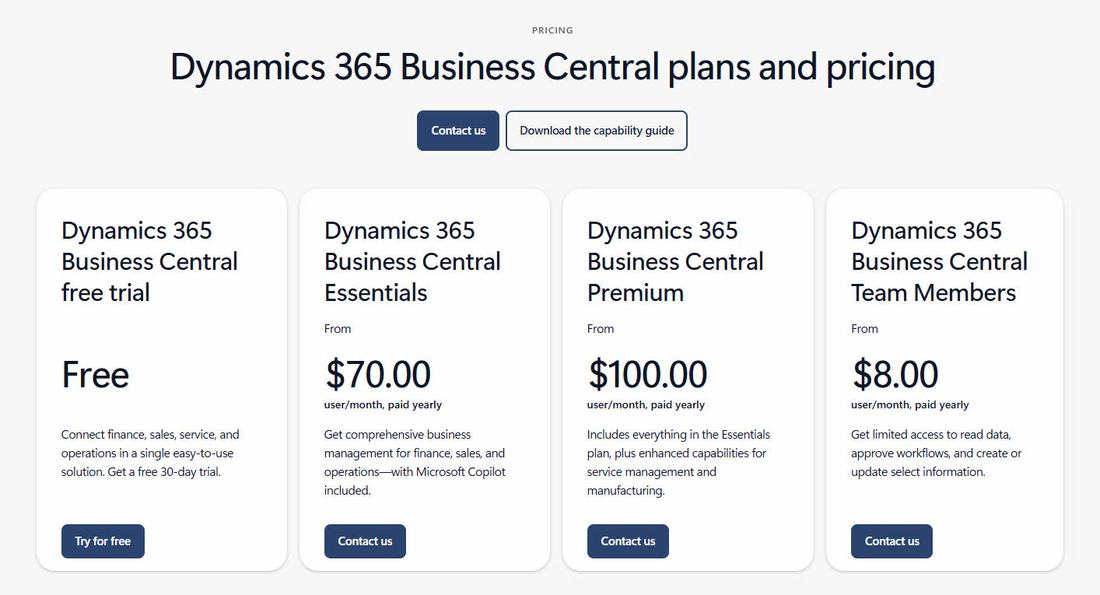
Task: Contact us about the Team Members plan
Action: tap(892, 541)
